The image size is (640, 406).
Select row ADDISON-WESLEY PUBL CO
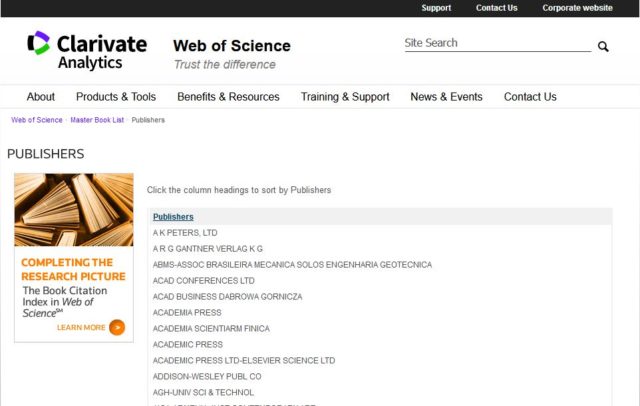coord(380,376)
